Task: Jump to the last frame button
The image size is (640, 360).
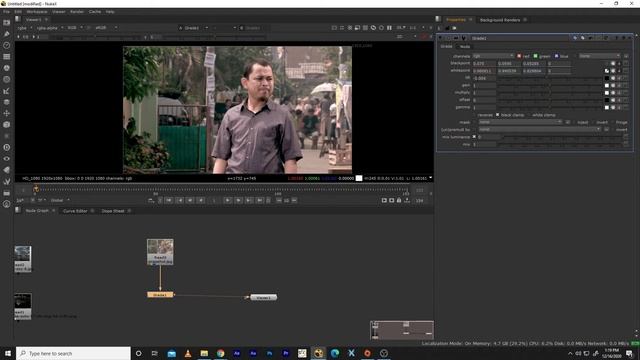Action: (x=260, y=200)
